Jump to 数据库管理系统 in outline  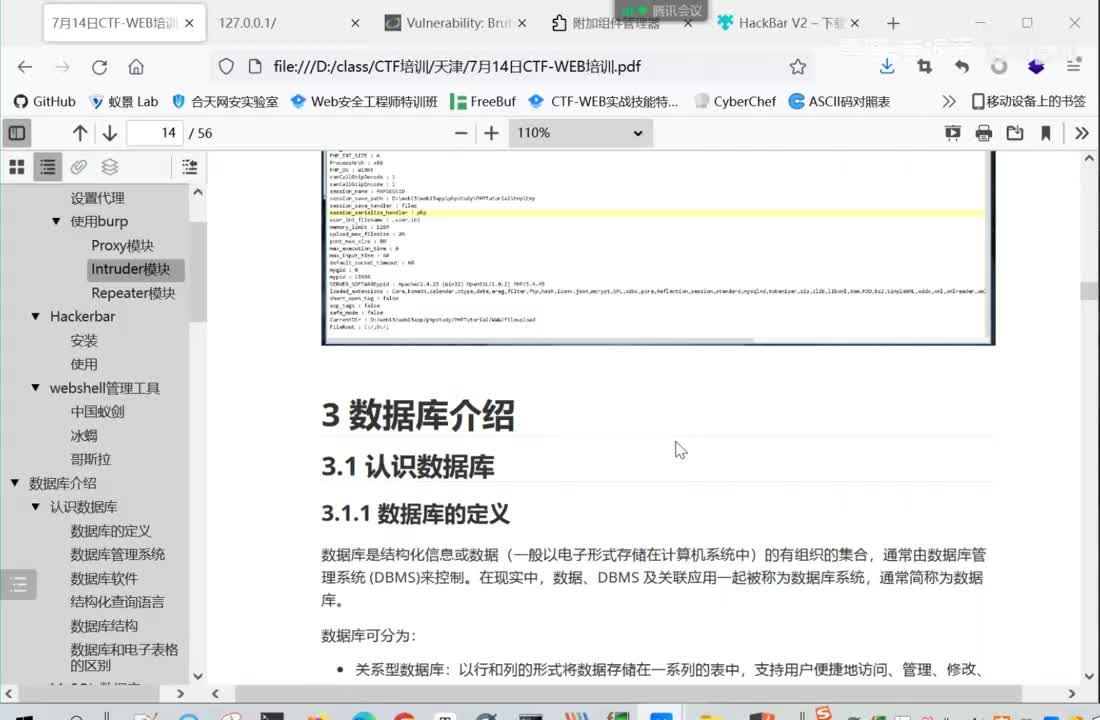pyautogui.click(x=118, y=554)
